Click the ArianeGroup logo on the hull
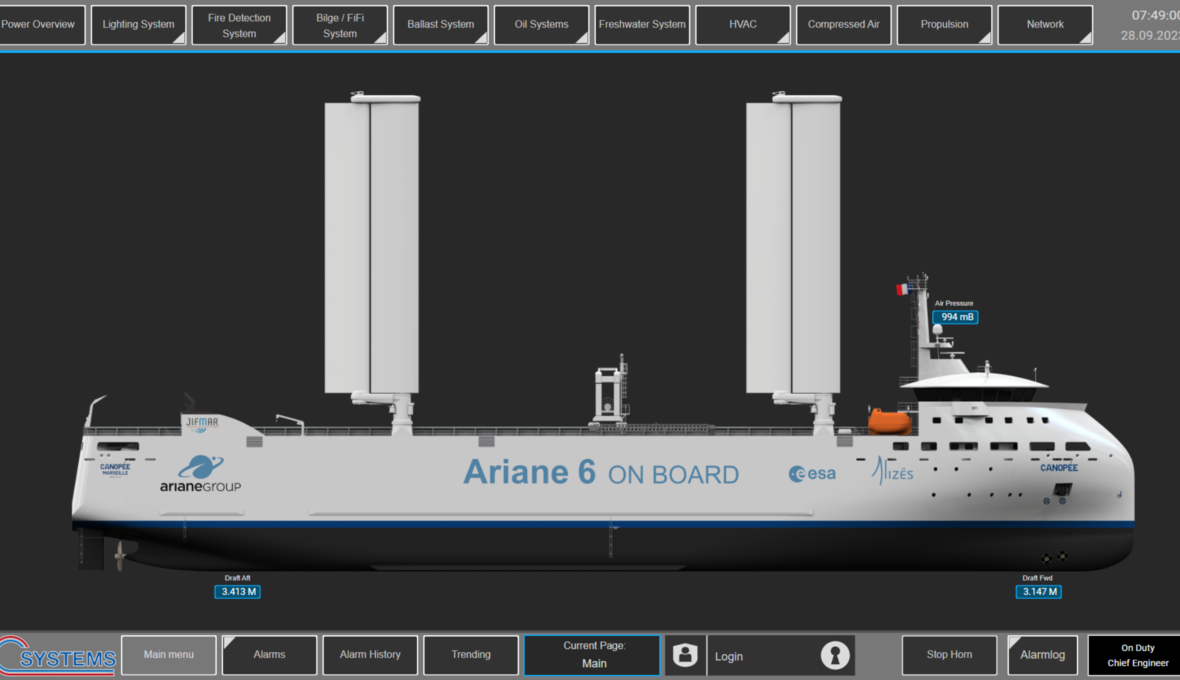The image size is (1180, 680). click(x=201, y=475)
